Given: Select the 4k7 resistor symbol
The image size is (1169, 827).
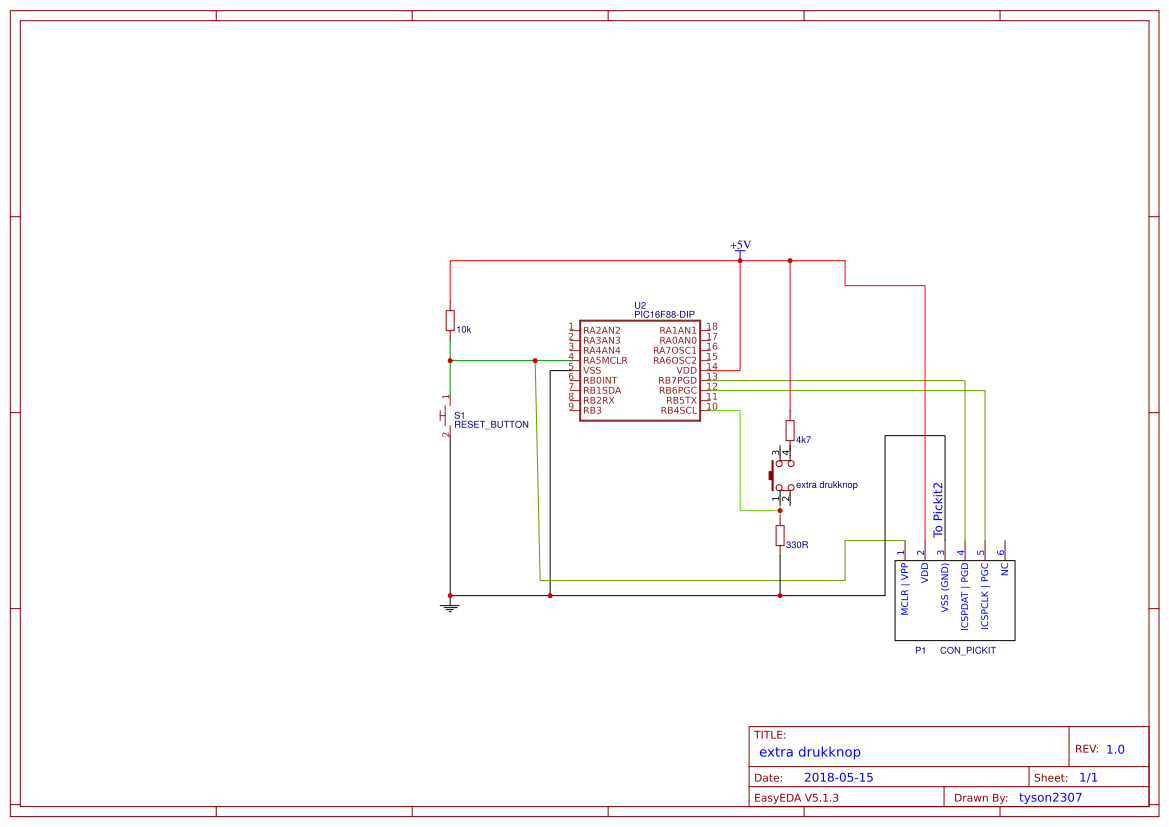Looking at the screenshot, I should point(790,432).
